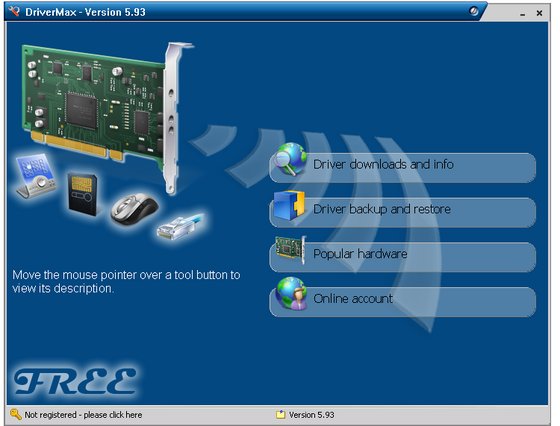Click the globe with person Online account icon

[291, 294]
